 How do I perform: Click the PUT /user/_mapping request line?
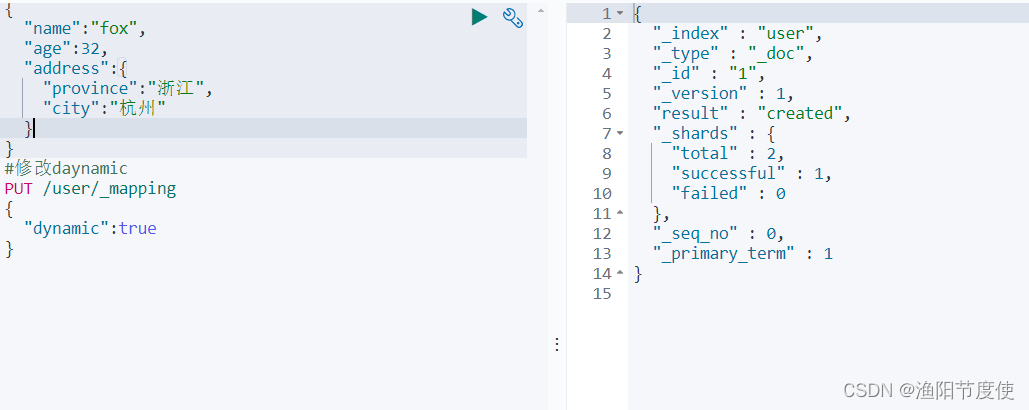(91, 189)
